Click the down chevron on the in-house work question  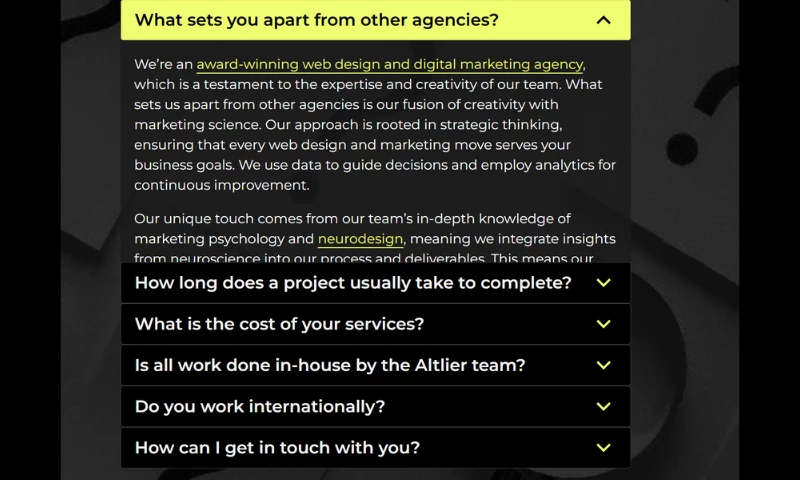pyautogui.click(x=603, y=365)
